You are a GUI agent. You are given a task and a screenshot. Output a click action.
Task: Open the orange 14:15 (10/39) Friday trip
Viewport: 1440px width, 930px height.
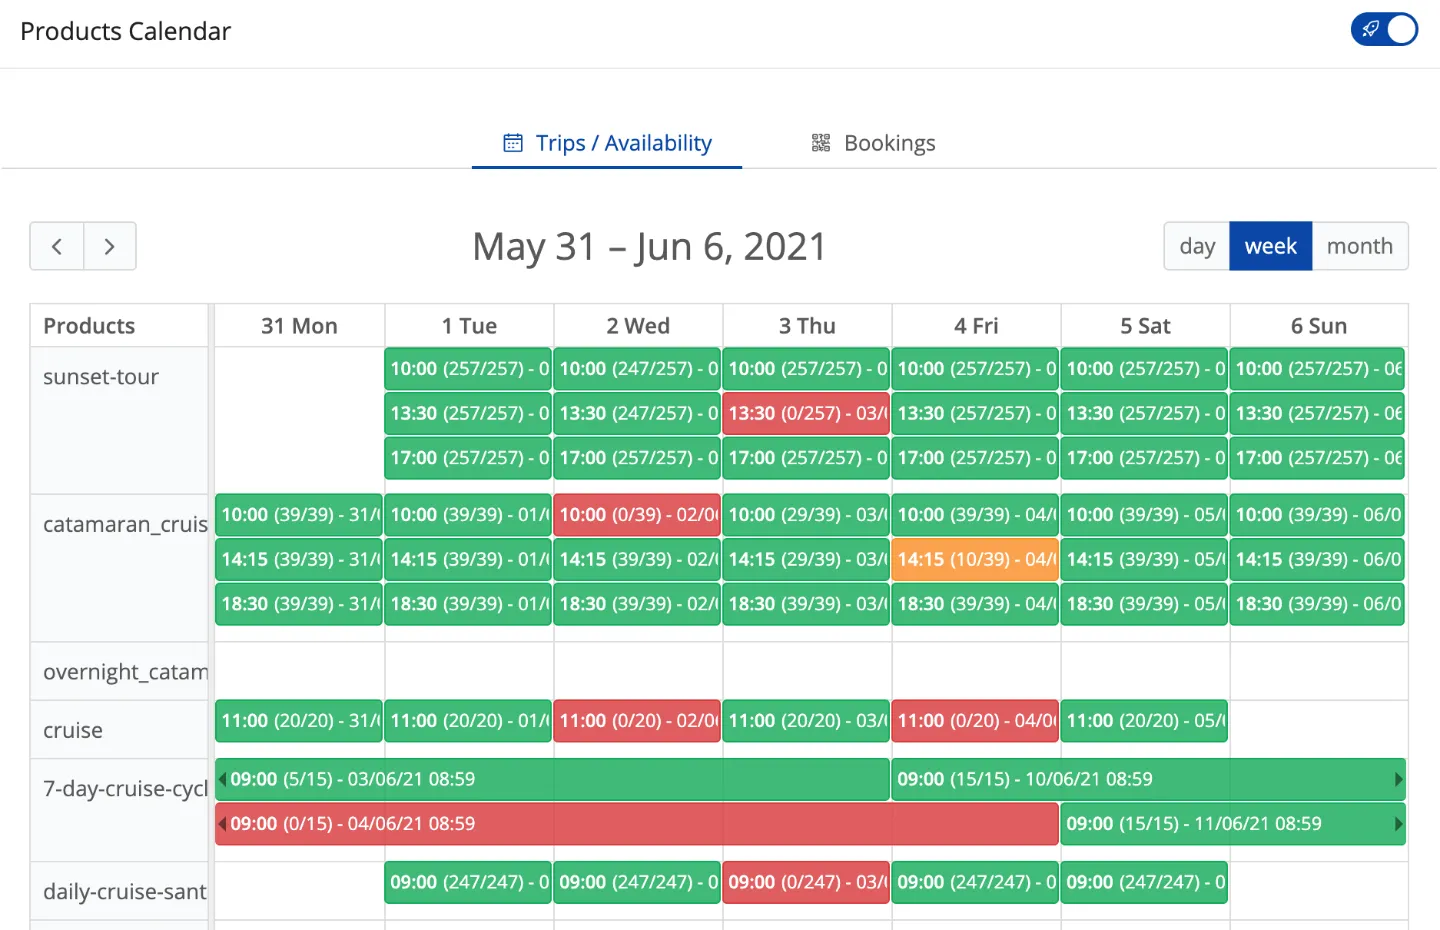tap(975, 559)
